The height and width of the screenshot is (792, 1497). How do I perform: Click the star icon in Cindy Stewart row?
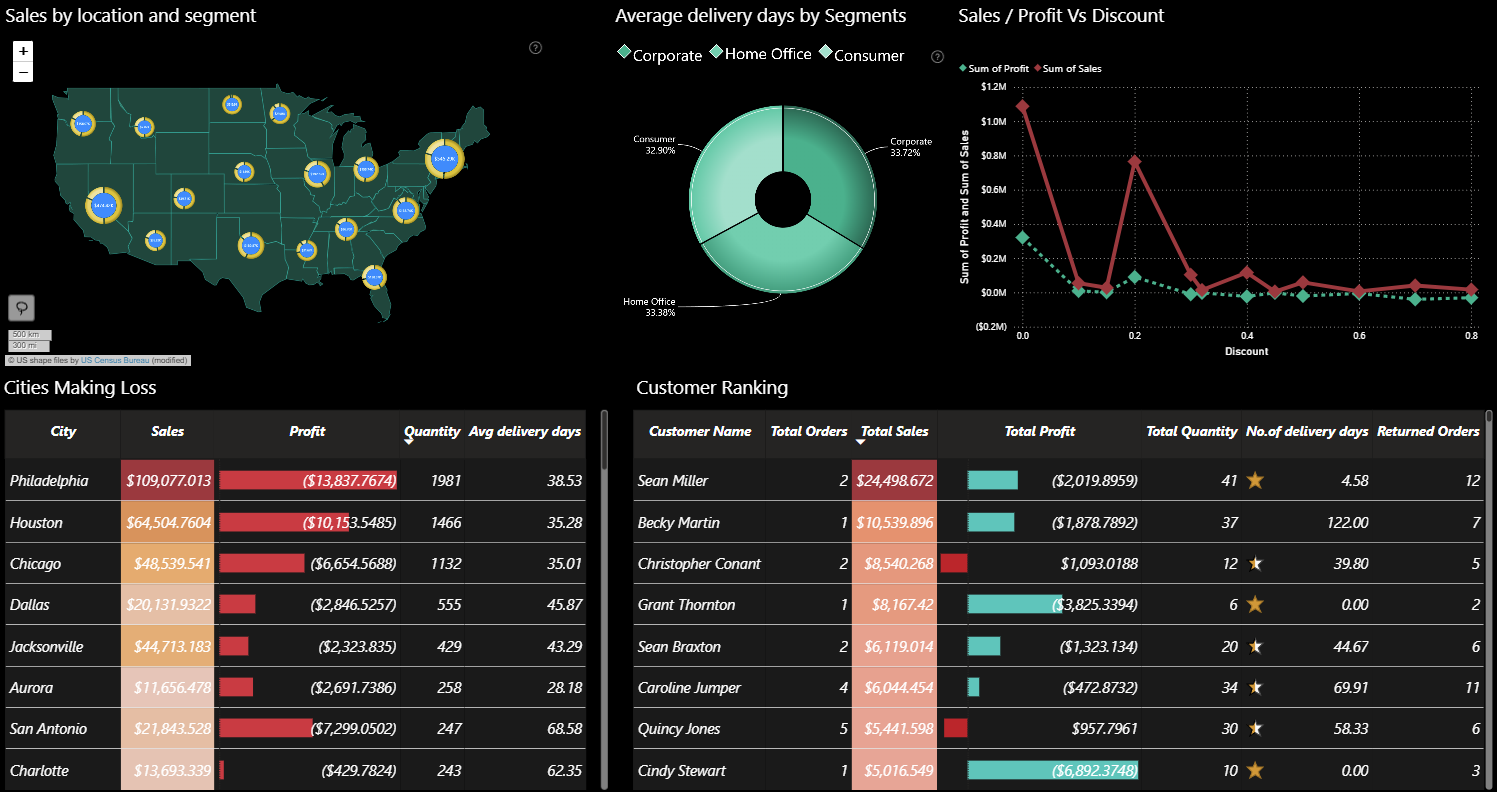[1255, 771]
